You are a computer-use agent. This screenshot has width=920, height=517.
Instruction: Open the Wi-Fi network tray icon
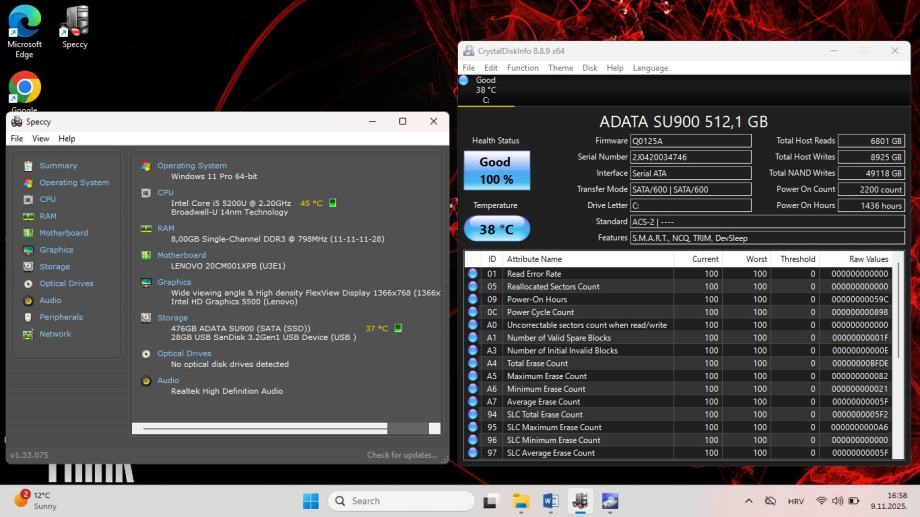click(821, 501)
